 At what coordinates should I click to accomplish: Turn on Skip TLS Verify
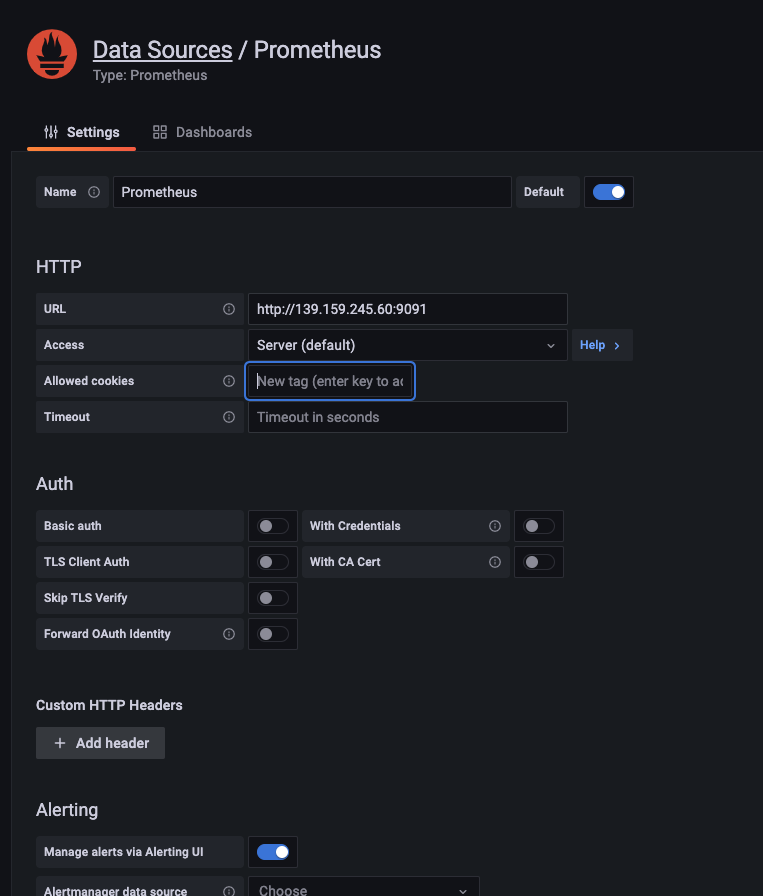point(273,598)
